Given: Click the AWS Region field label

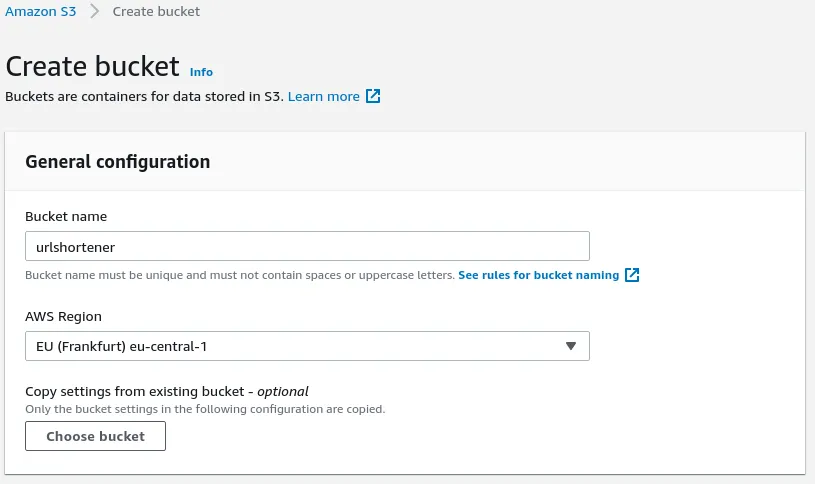Looking at the screenshot, I should (x=63, y=316).
